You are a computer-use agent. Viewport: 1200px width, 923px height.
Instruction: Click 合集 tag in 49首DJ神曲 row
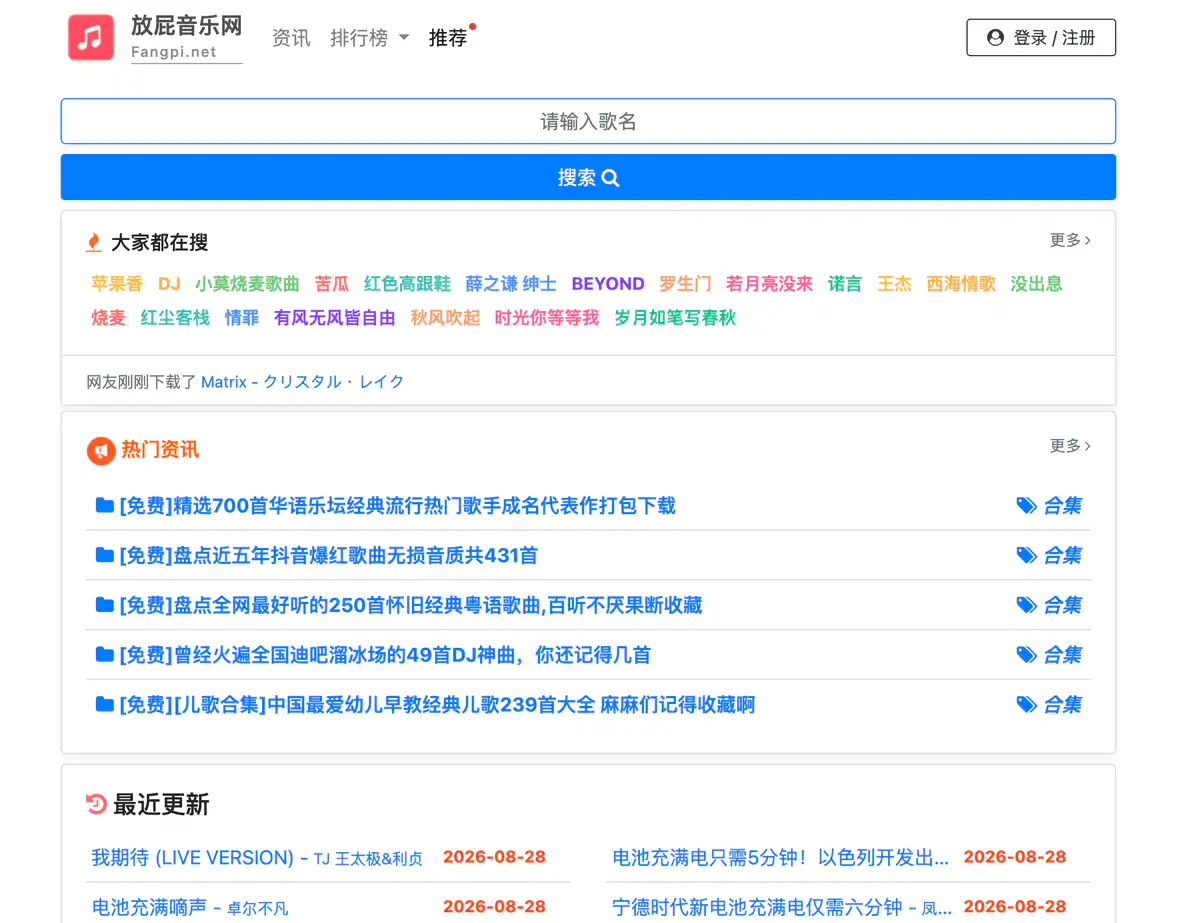(1062, 656)
